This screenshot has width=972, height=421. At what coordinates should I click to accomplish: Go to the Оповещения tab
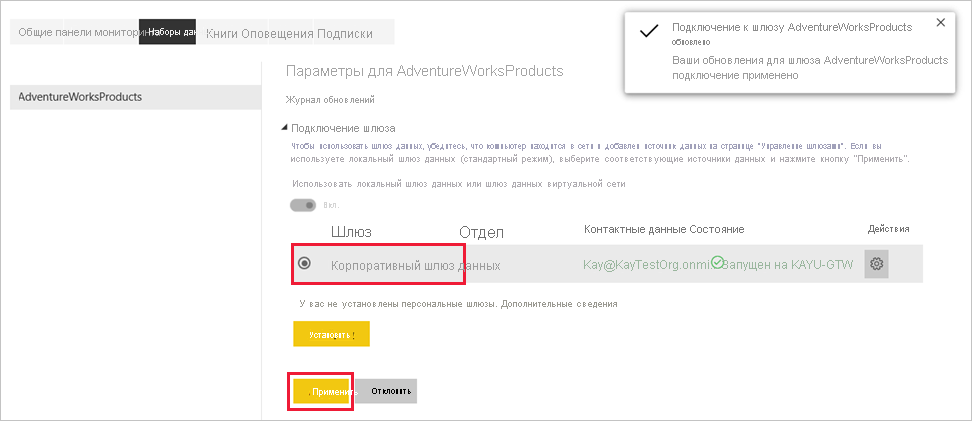(x=277, y=33)
